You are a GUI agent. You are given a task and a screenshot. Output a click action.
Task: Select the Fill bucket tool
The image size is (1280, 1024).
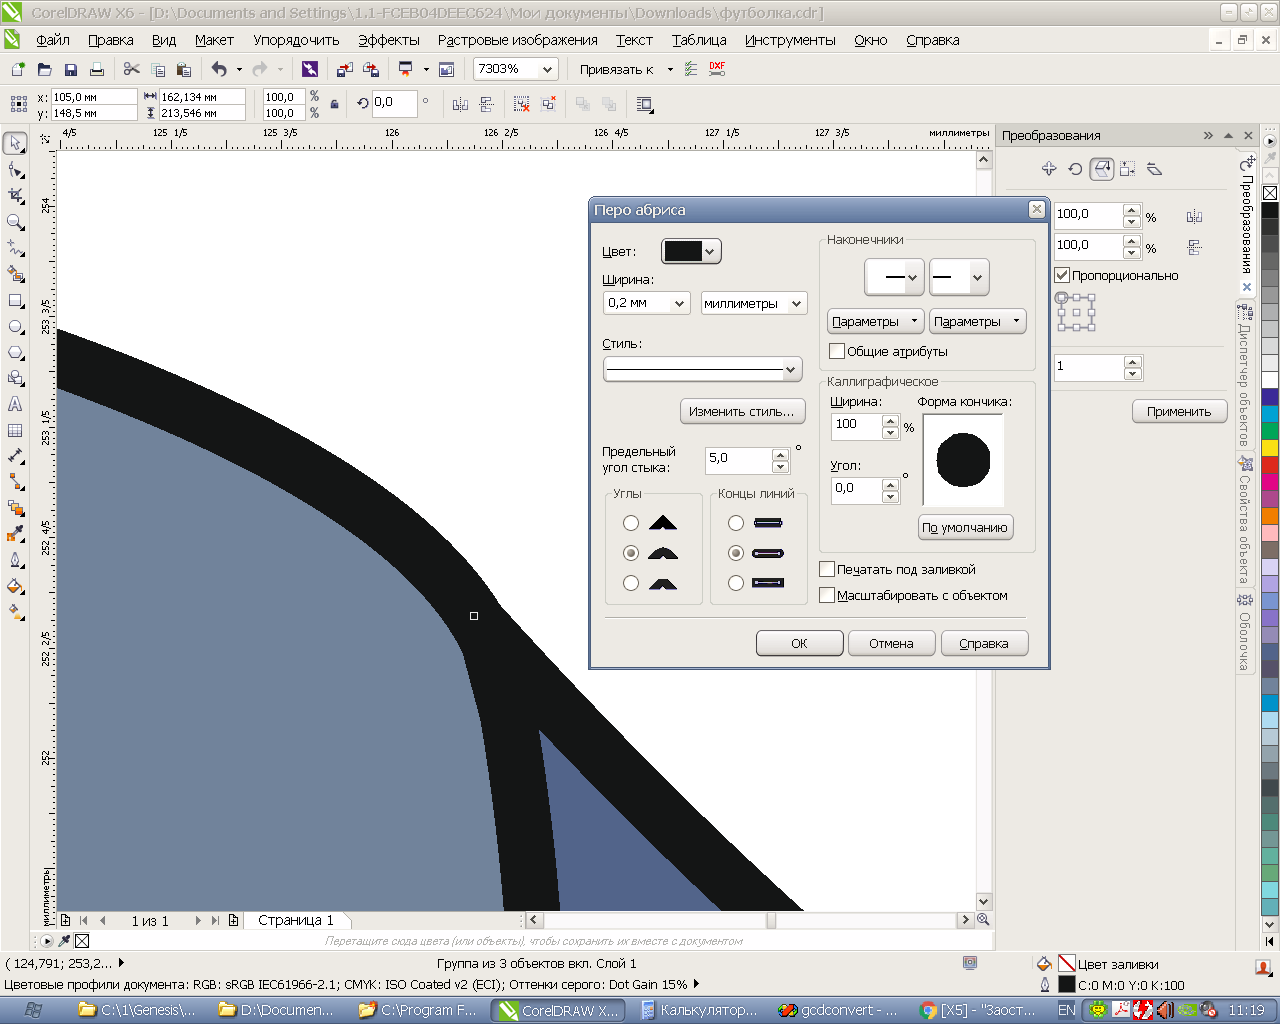[x=15, y=586]
